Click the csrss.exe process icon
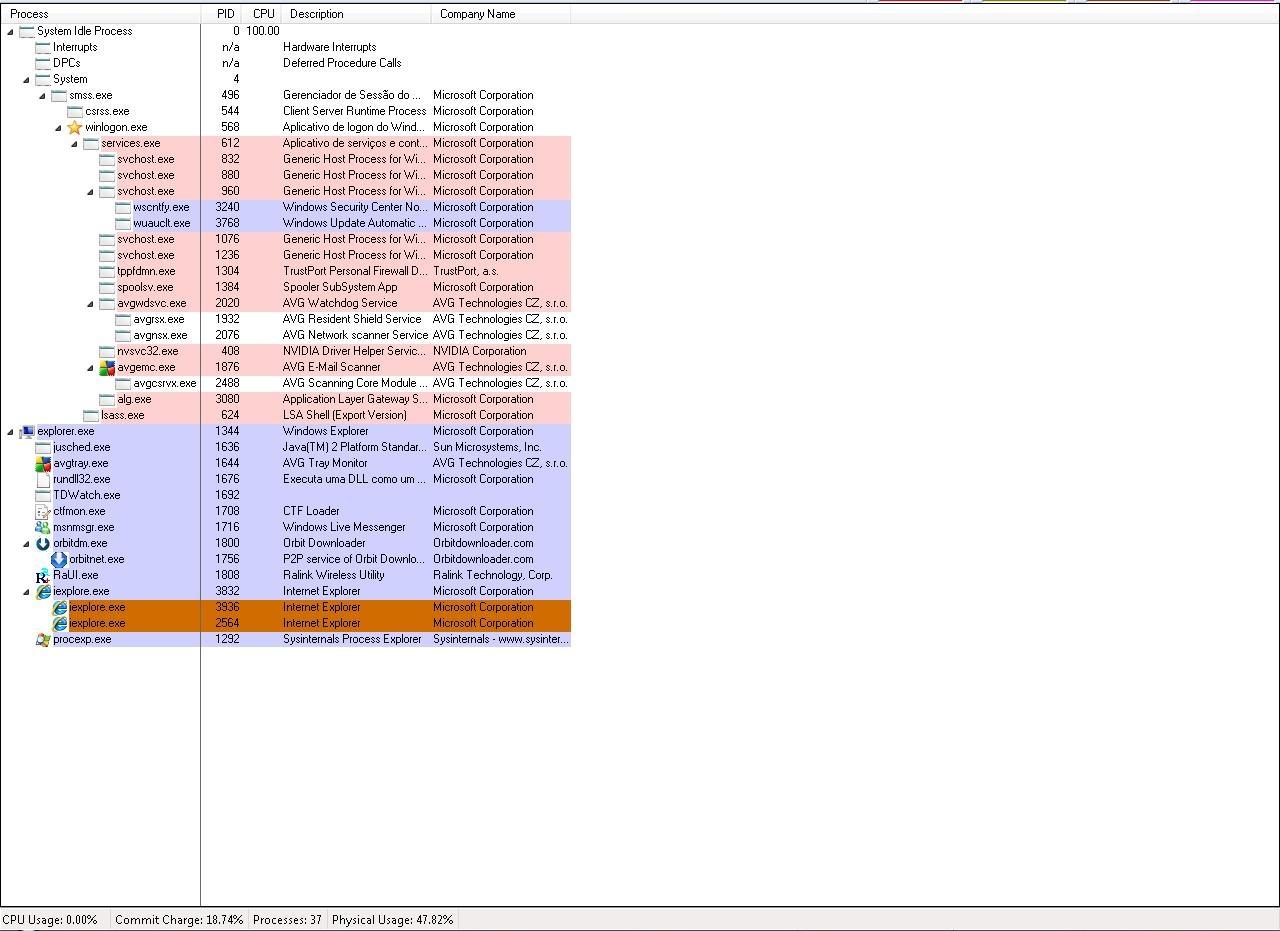 click(75, 111)
